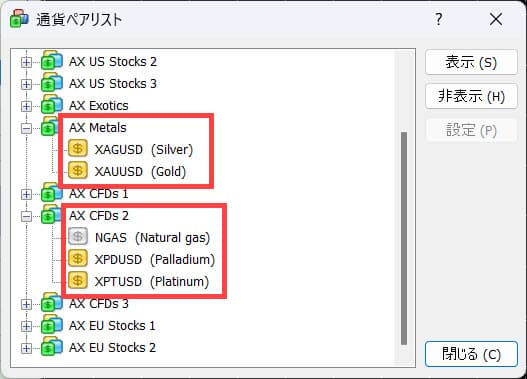The width and height of the screenshot is (527, 379).
Task: Click the 閉じる (C) close button
Action: point(471,354)
